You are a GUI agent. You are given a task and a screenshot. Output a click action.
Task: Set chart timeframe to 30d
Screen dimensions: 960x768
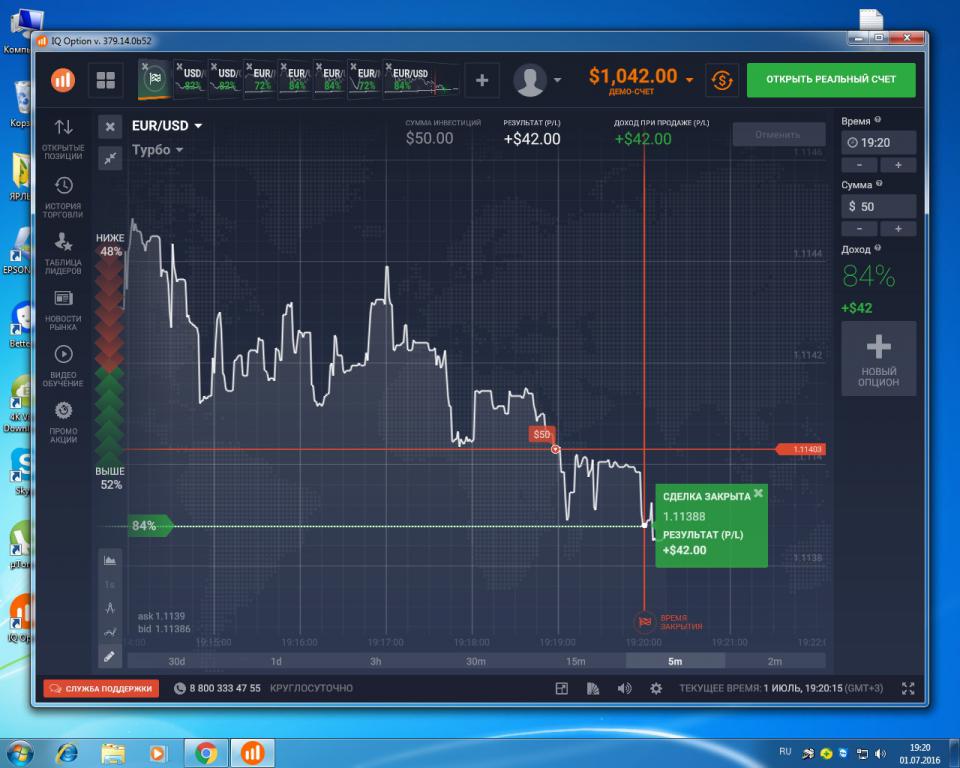[x=177, y=661]
